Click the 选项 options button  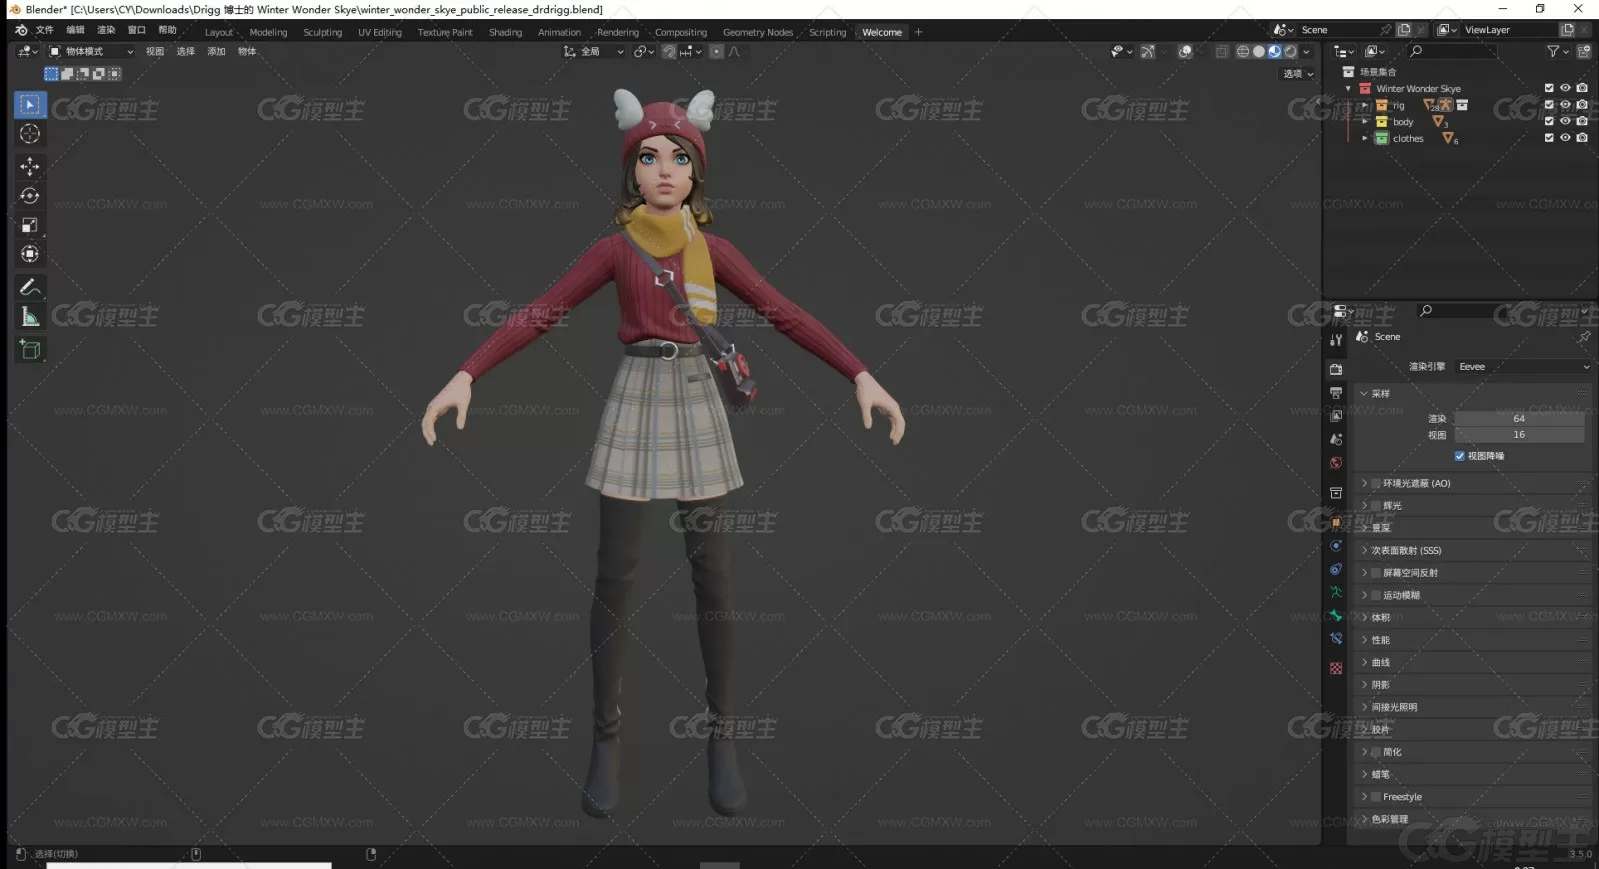pos(1298,74)
